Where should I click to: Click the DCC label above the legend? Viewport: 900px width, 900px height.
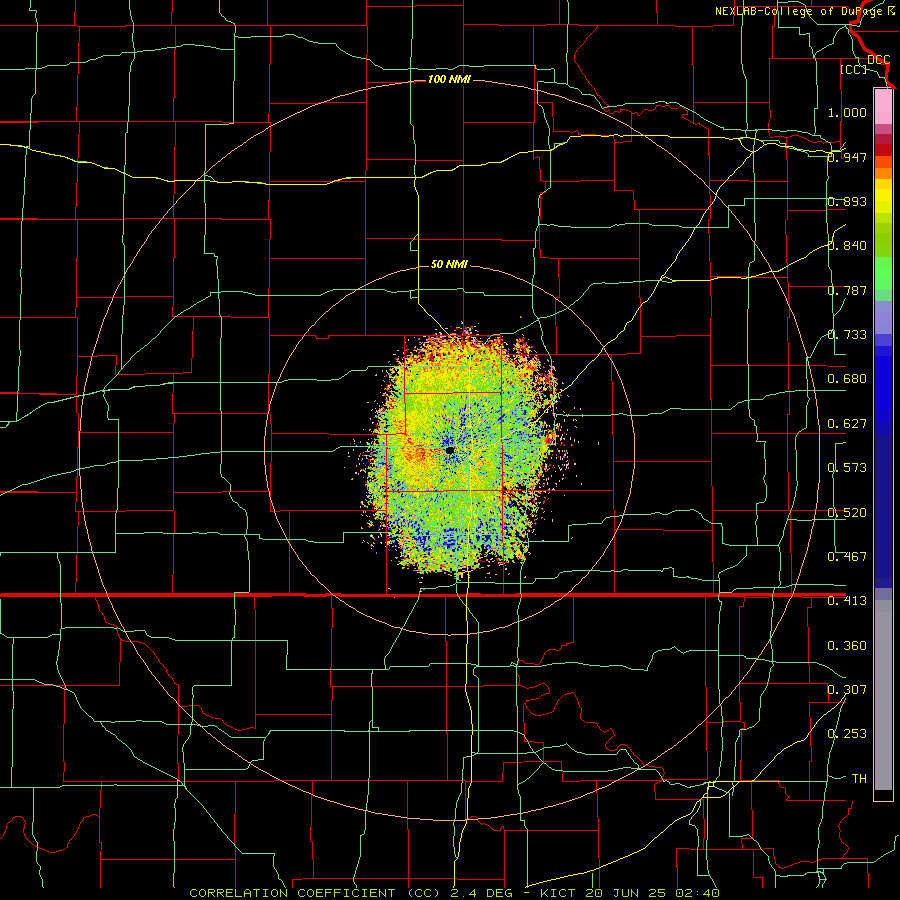coord(879,59)
